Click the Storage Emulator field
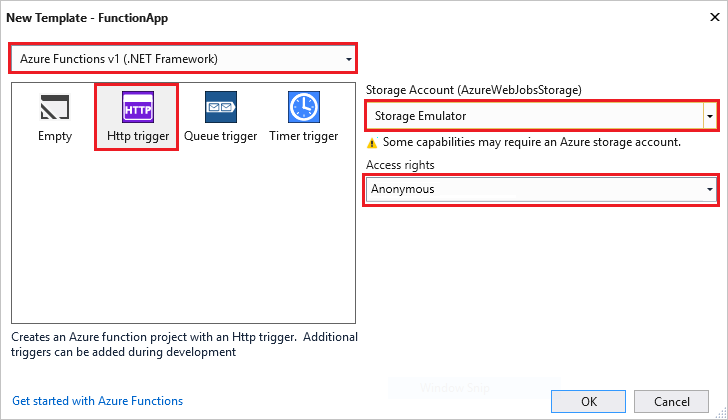 (x=535, y=116)
